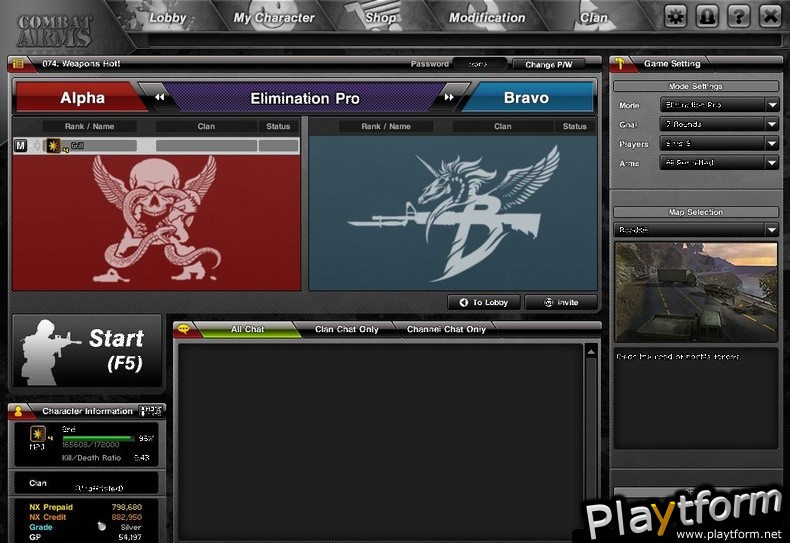Join the Alpha team header
The image size is (790, 543).
point(81,97)
